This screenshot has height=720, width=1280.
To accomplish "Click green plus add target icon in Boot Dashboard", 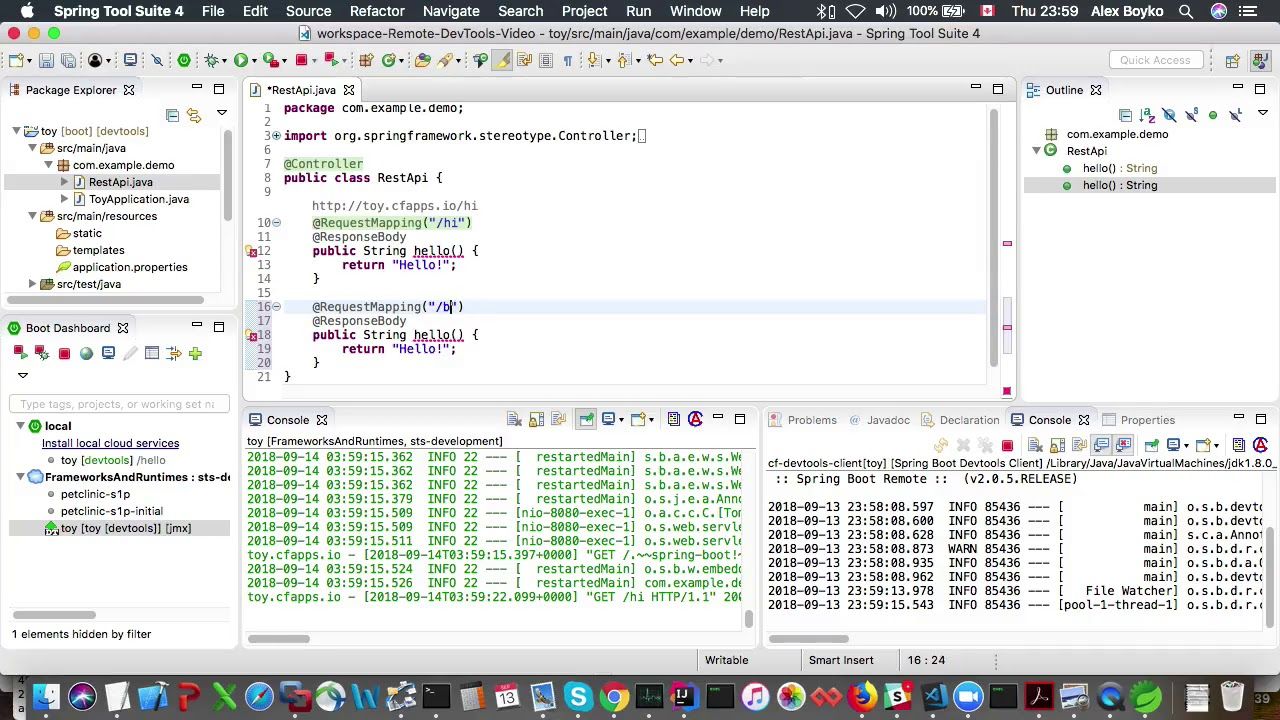I will pyautogui.click(x=196, y=353).
